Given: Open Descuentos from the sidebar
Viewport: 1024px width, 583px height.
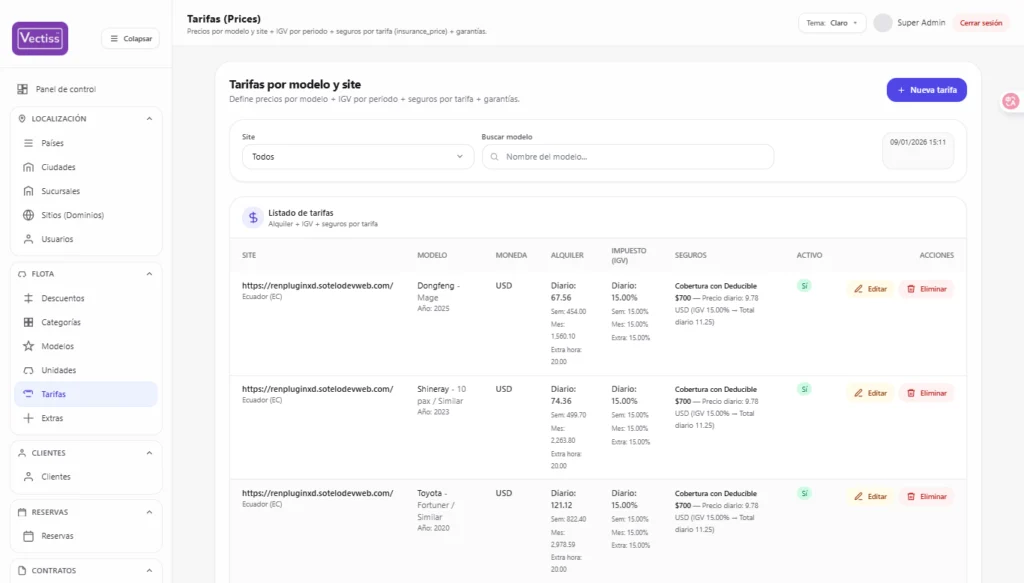Looking at the screenshot, I should (62, 298).
